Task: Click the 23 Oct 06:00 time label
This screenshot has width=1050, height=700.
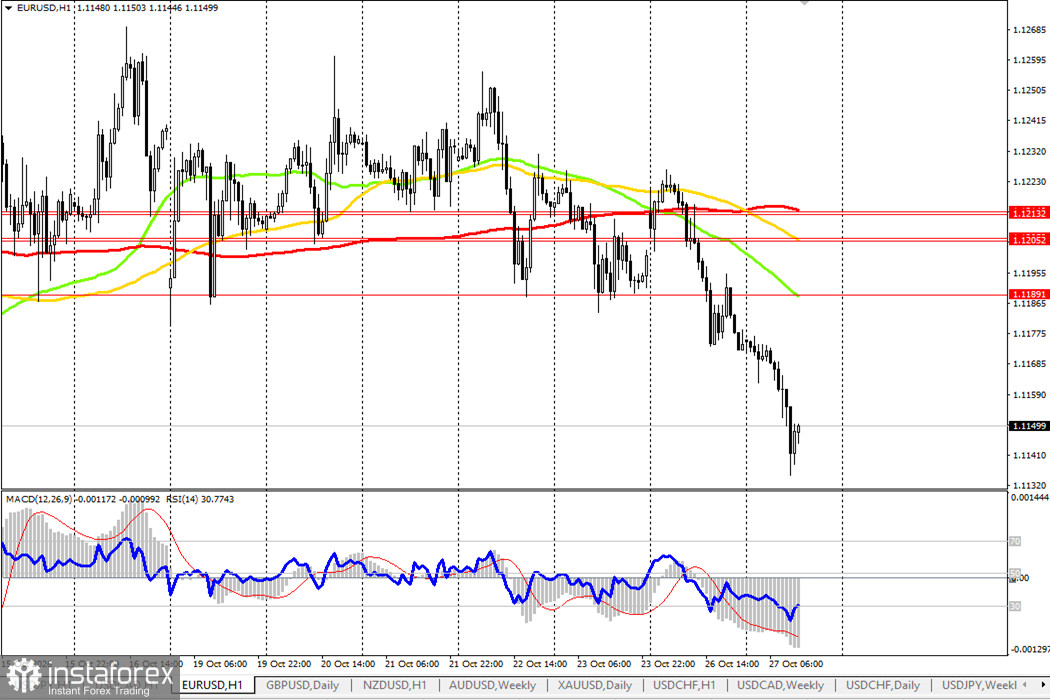Action: tap(603, 664)
